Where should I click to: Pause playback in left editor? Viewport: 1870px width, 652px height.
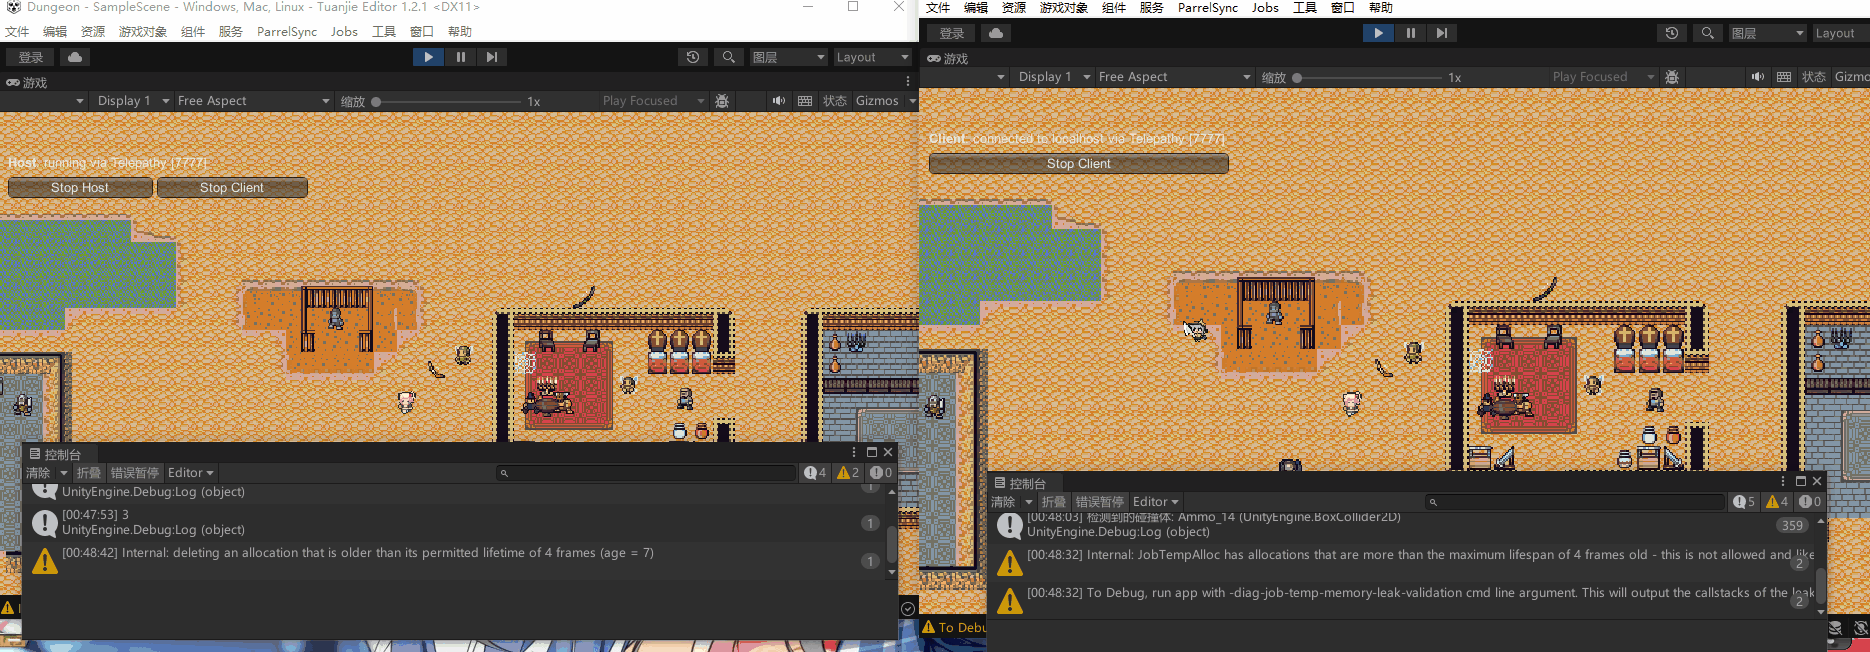coord(460,57)
